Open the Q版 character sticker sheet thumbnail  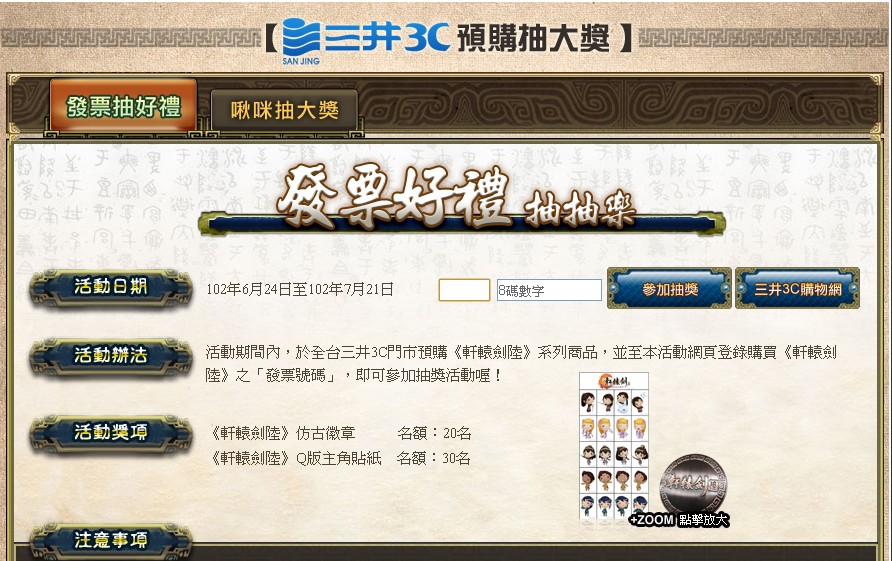pyautogui.click(x=614, y=446)
